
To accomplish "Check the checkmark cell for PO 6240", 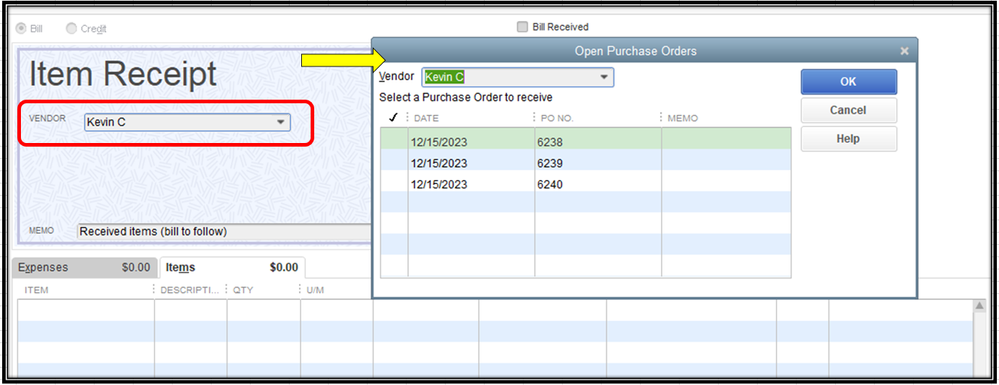I will (x=394, y=181).
